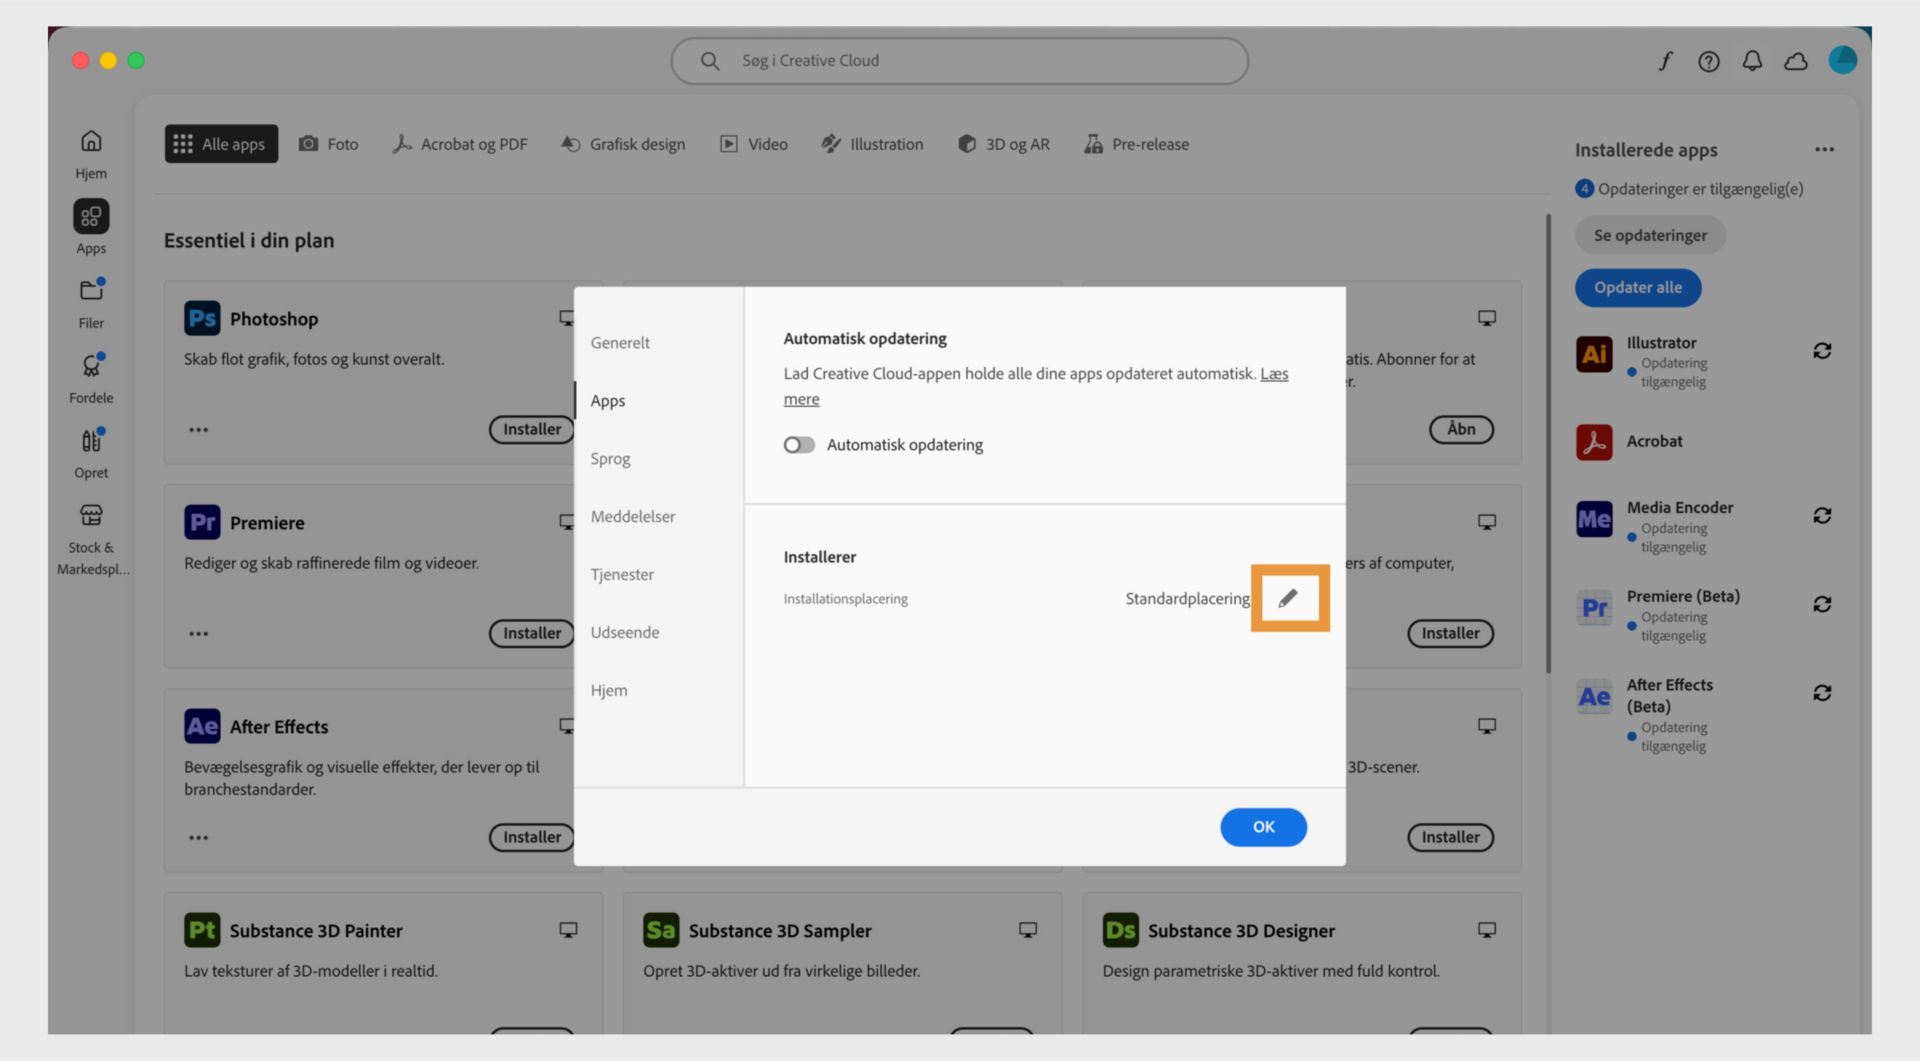Click the Se opdateringer button
1920x1062 pixels.
(x=1650, y=235)
